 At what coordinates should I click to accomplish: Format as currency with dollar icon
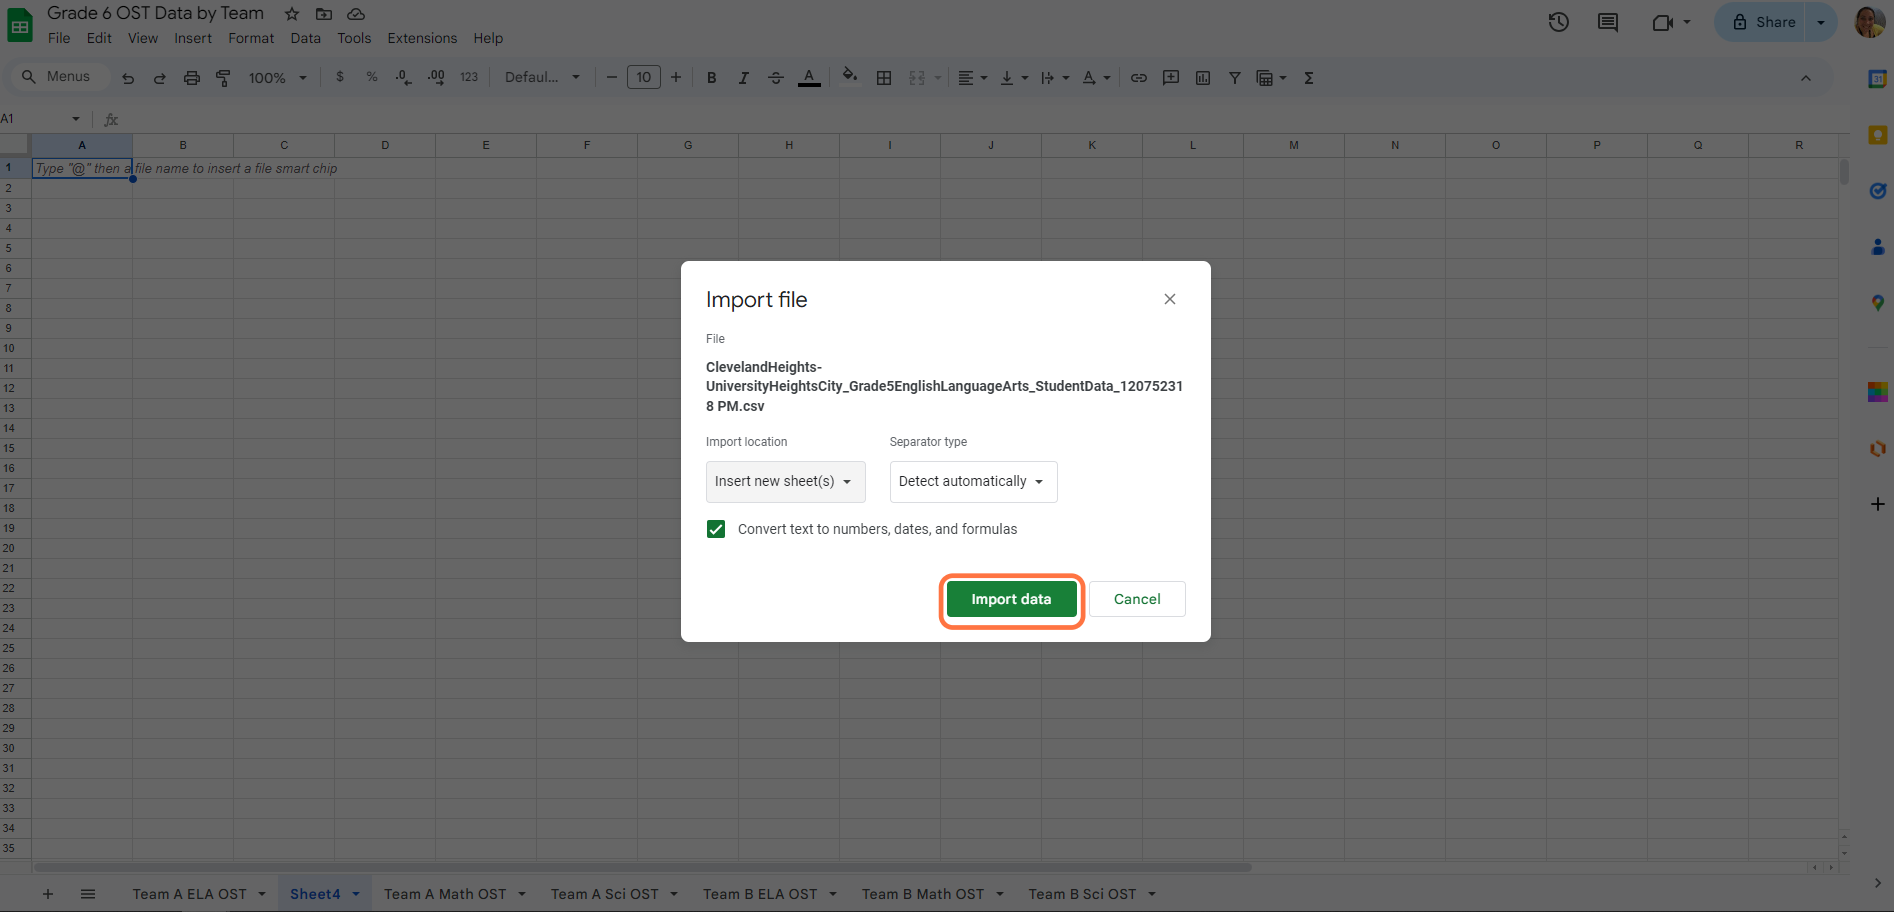pos(340,77)
